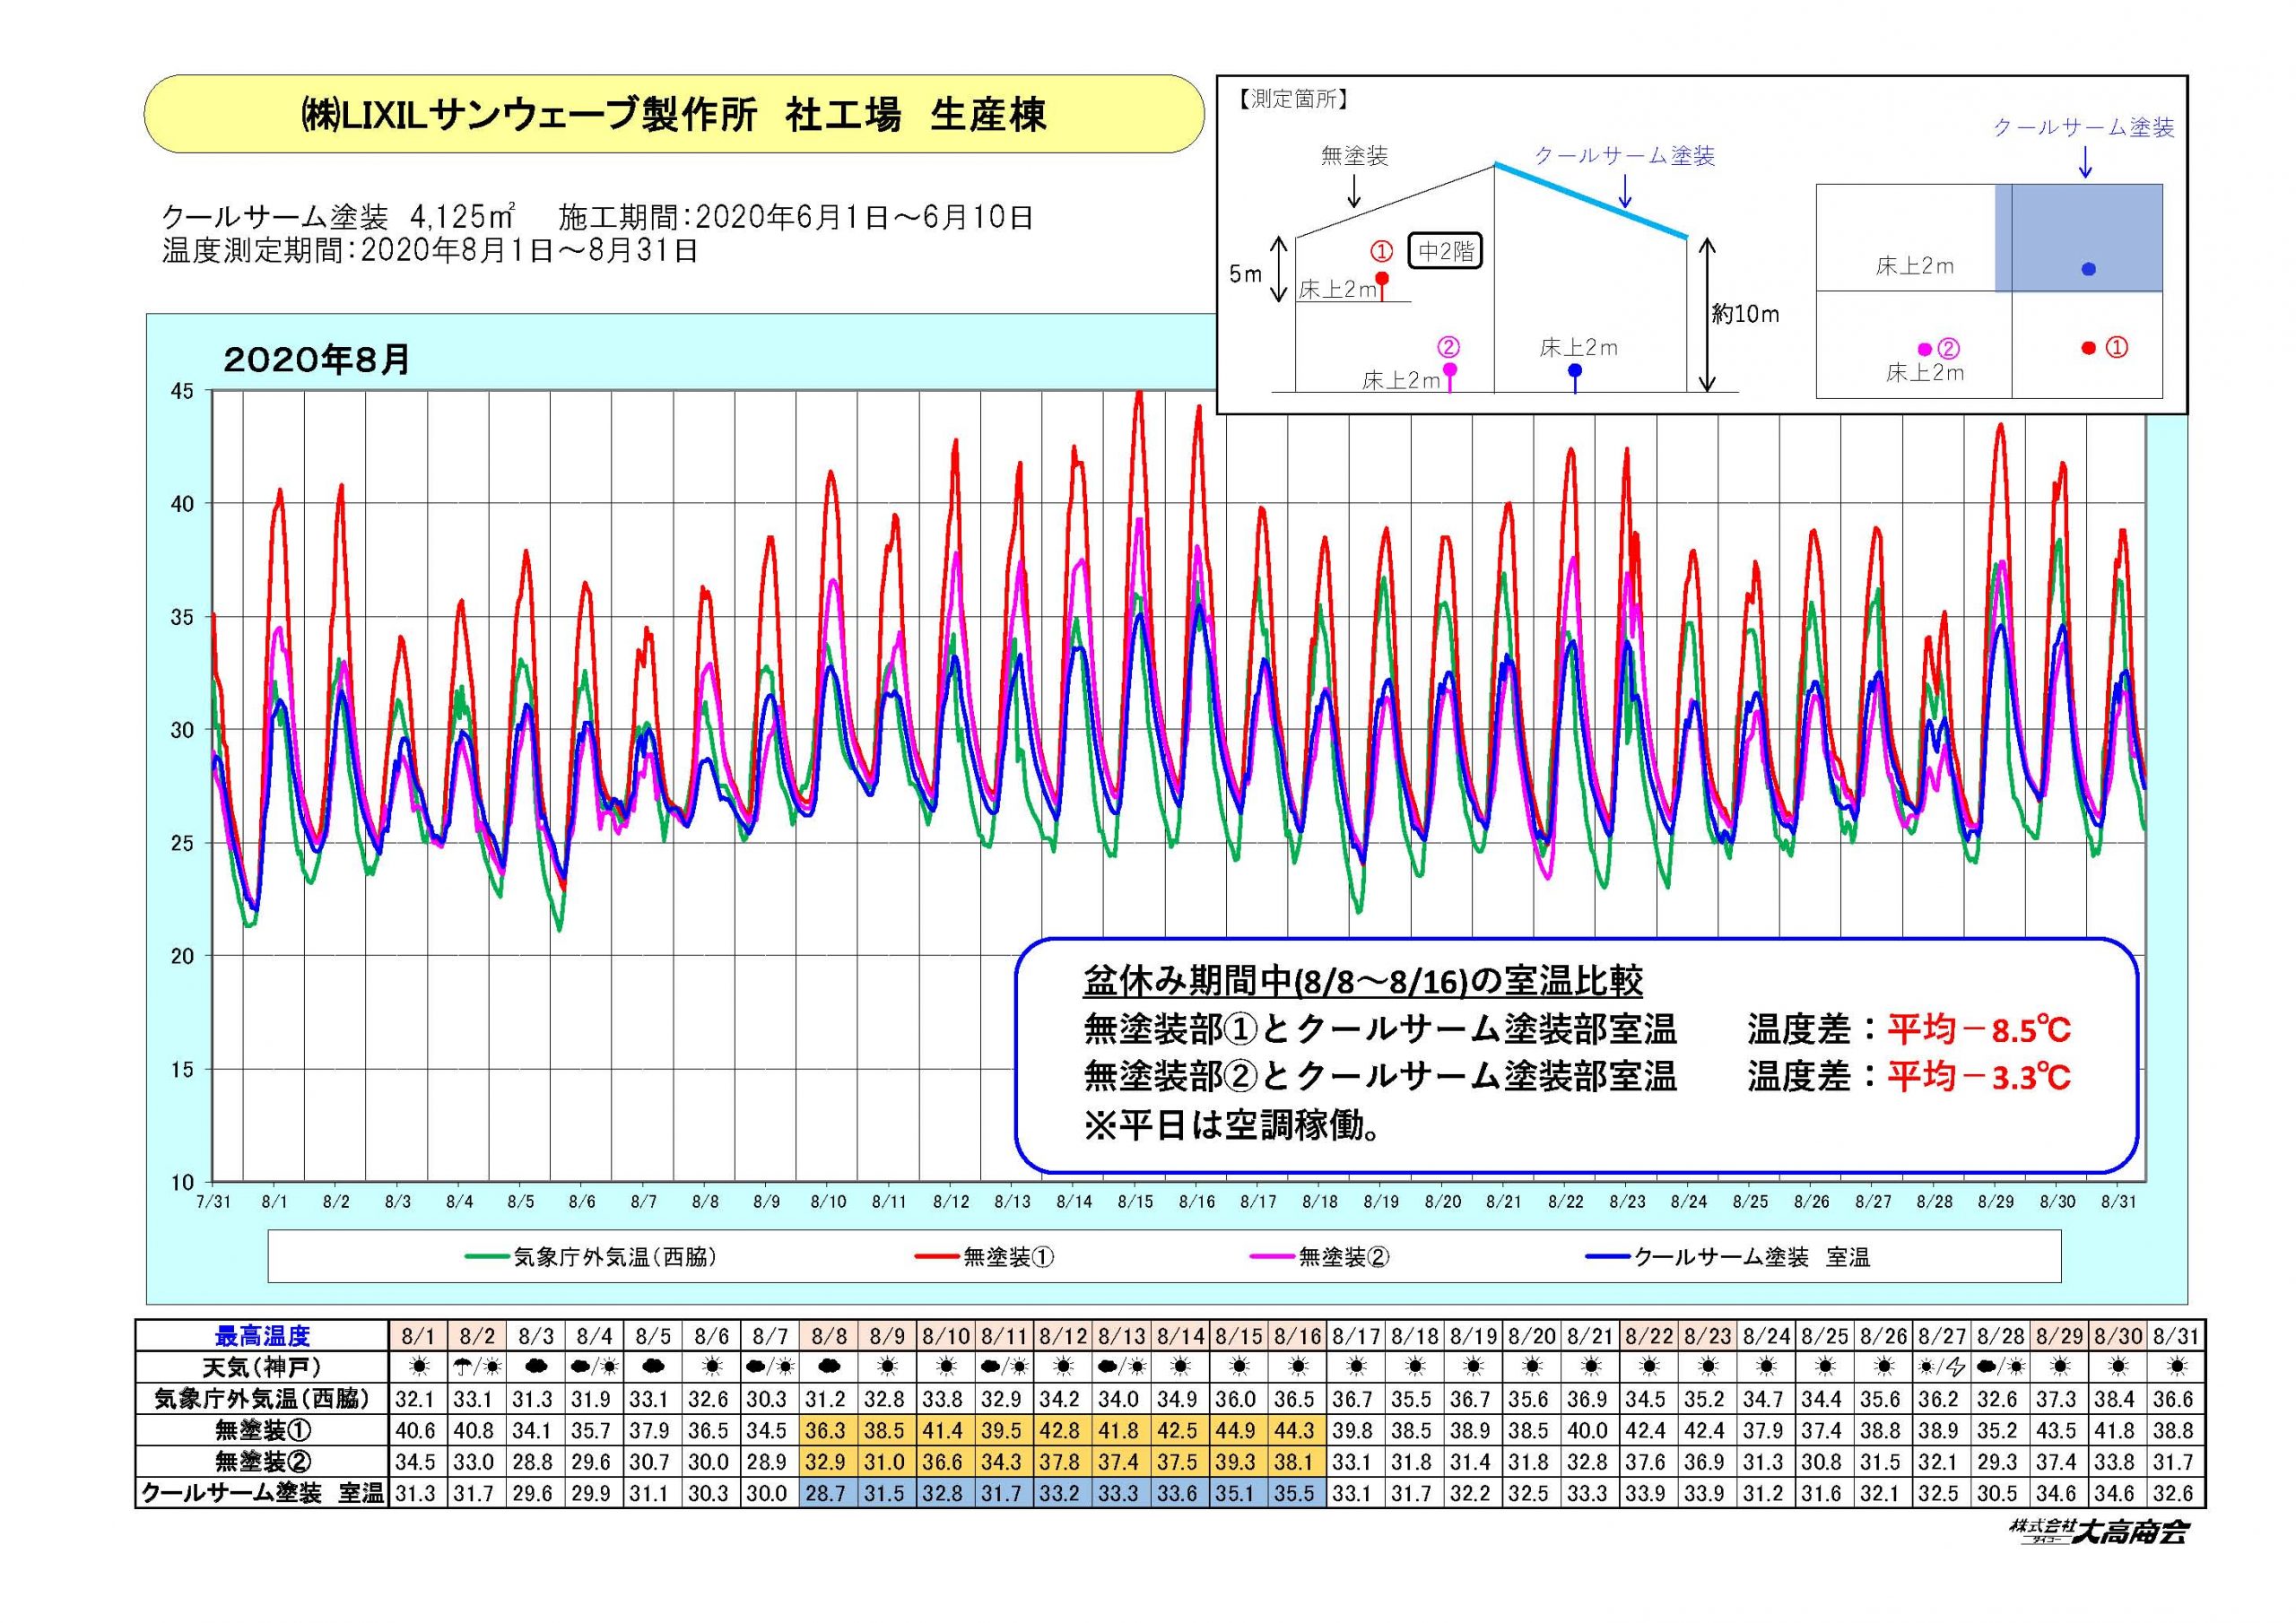
Task: Click the 無塗装② row header in the table
Action: click(262, 1462)
